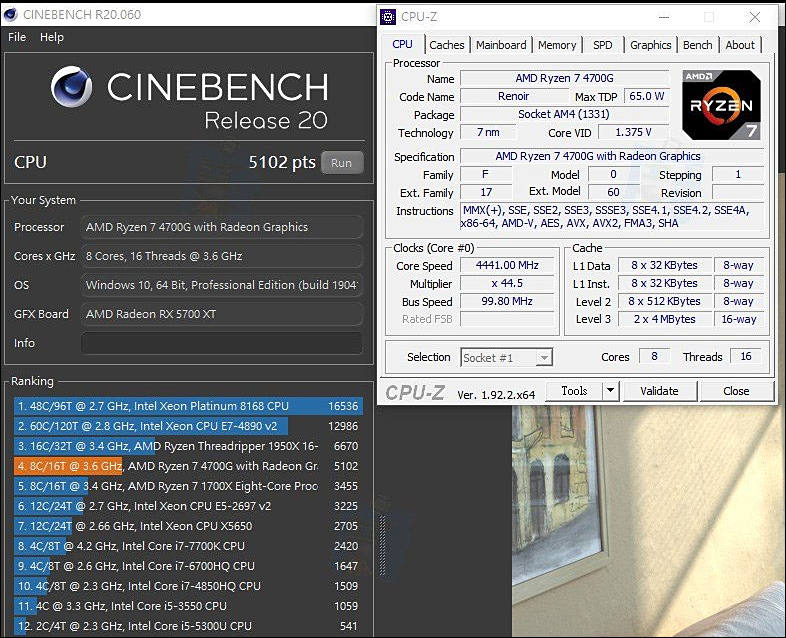786x638 pixels.
Task: Click the AMD Ryzen 7 logo badge
Action: point(721,105)
